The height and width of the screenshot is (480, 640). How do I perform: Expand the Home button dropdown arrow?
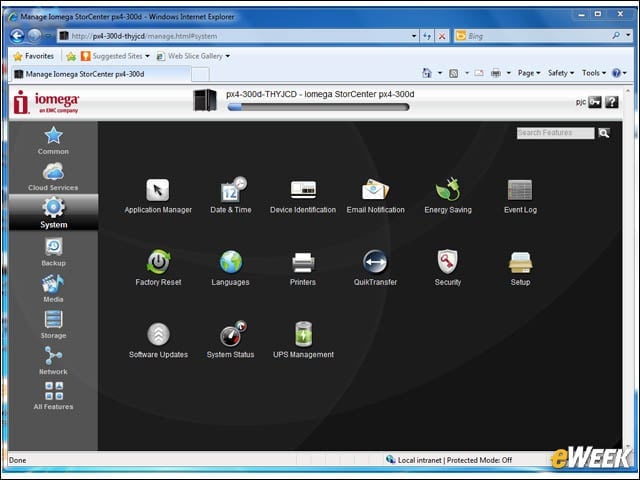(440, 73)
